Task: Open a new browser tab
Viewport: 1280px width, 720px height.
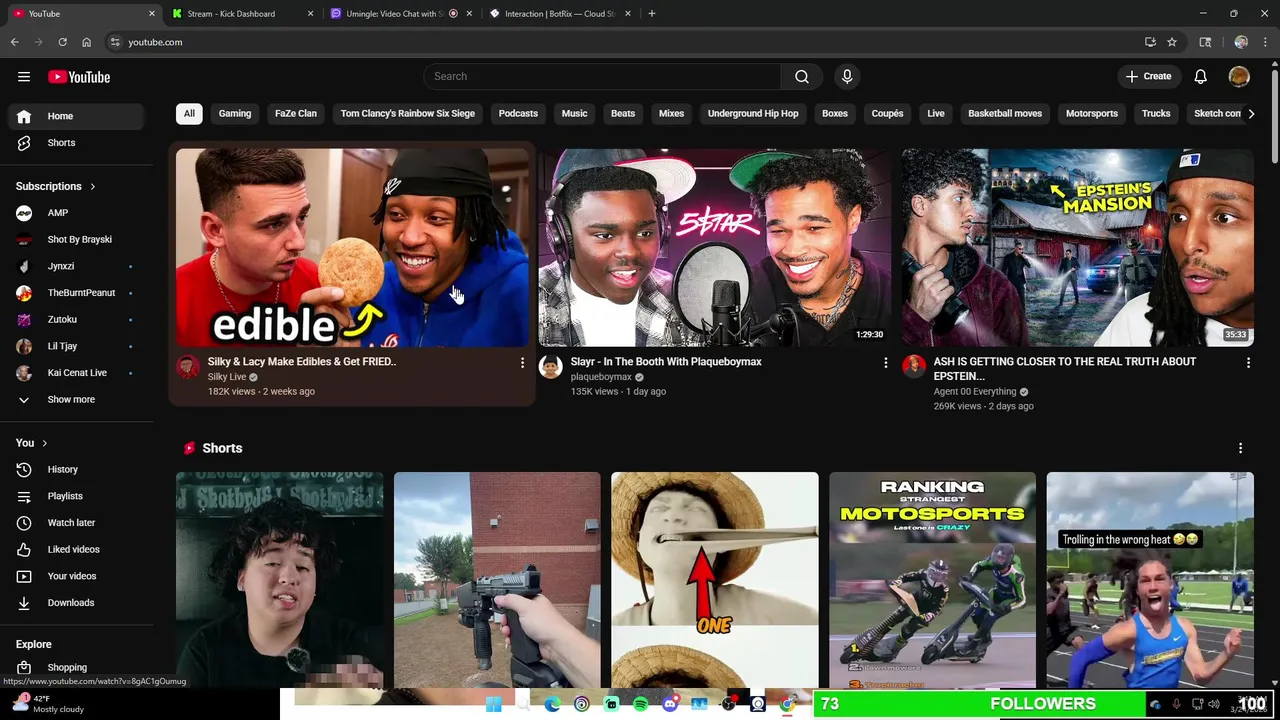Action: point(652,14)
